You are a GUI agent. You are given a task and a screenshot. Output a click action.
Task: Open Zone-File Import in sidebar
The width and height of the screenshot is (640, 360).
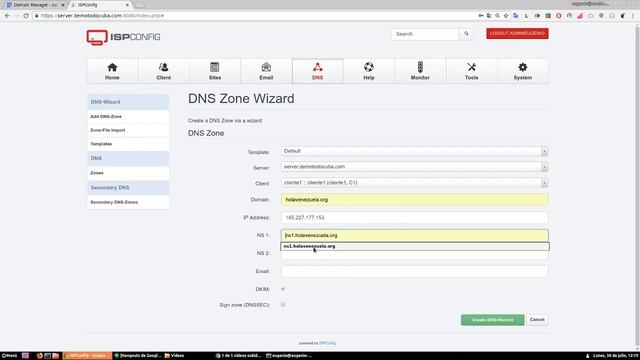click(128, 130)
